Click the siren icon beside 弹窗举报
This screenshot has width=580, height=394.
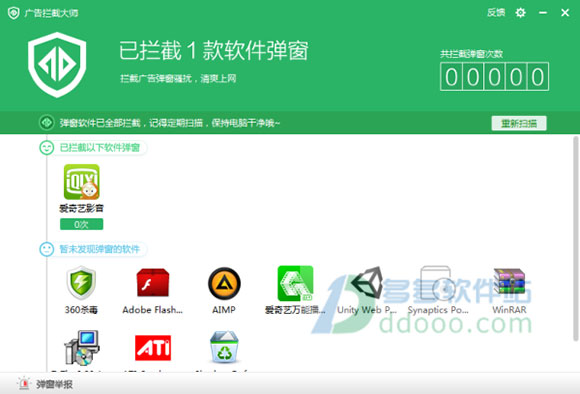[24, 384]
